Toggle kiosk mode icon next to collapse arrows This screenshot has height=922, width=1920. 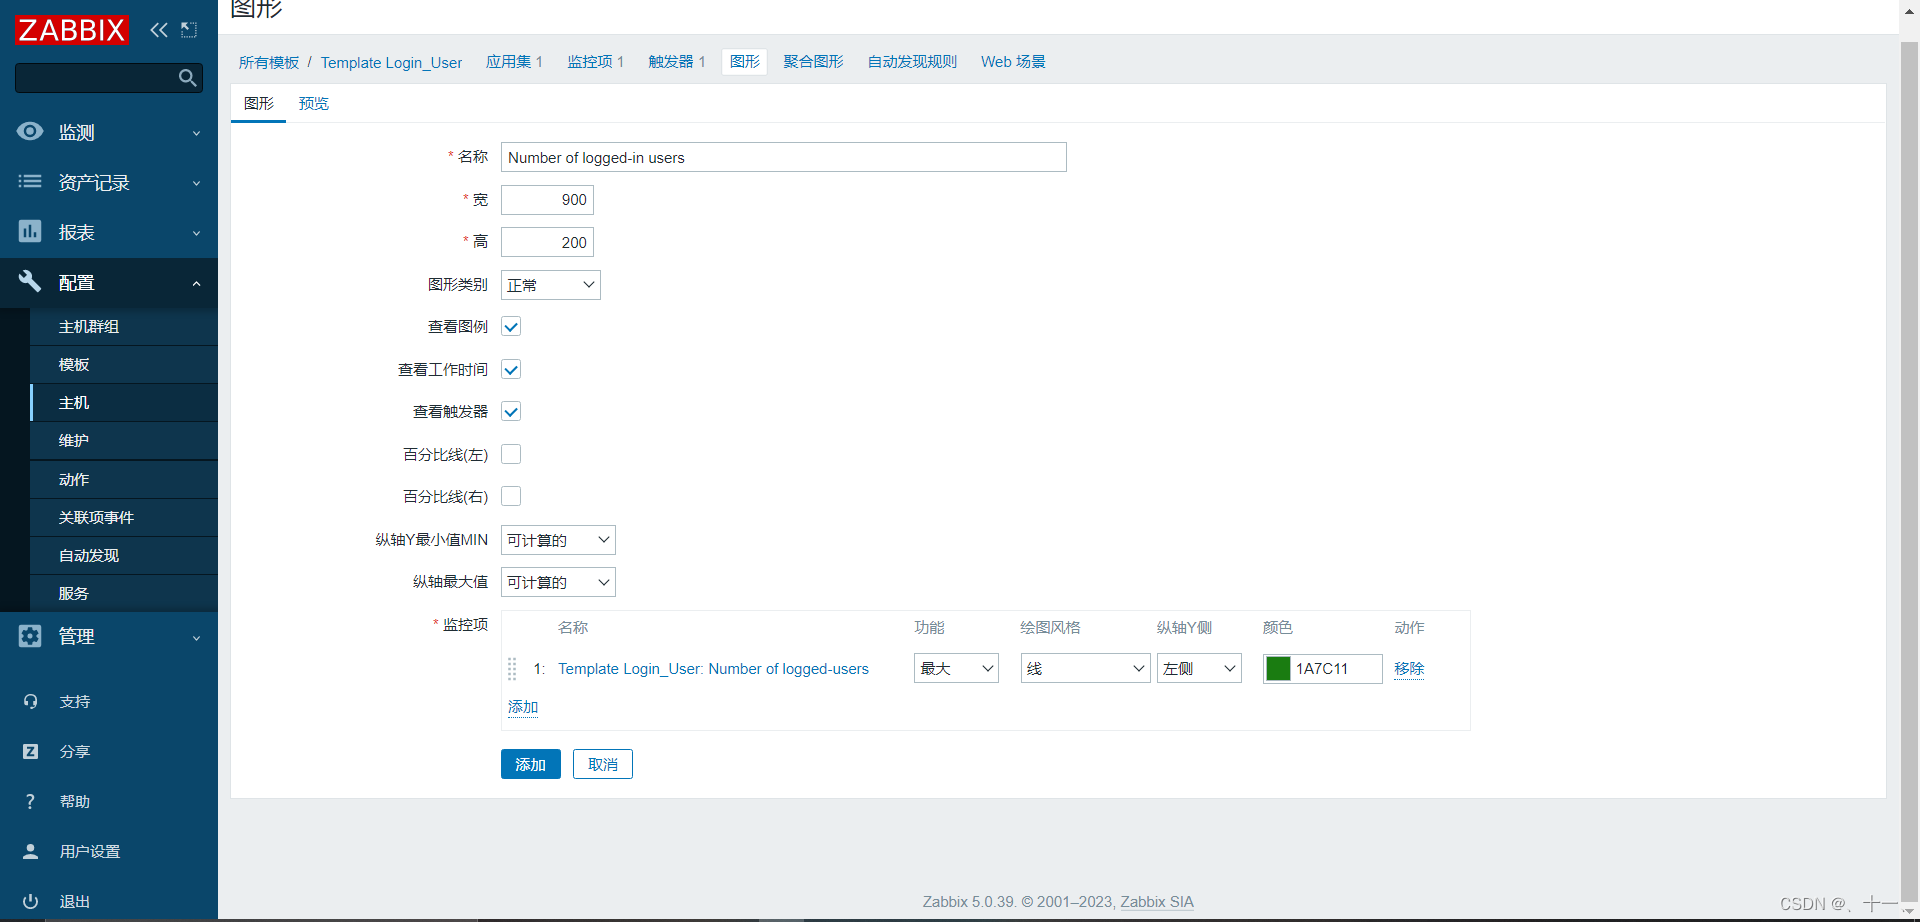coord(189,30)
